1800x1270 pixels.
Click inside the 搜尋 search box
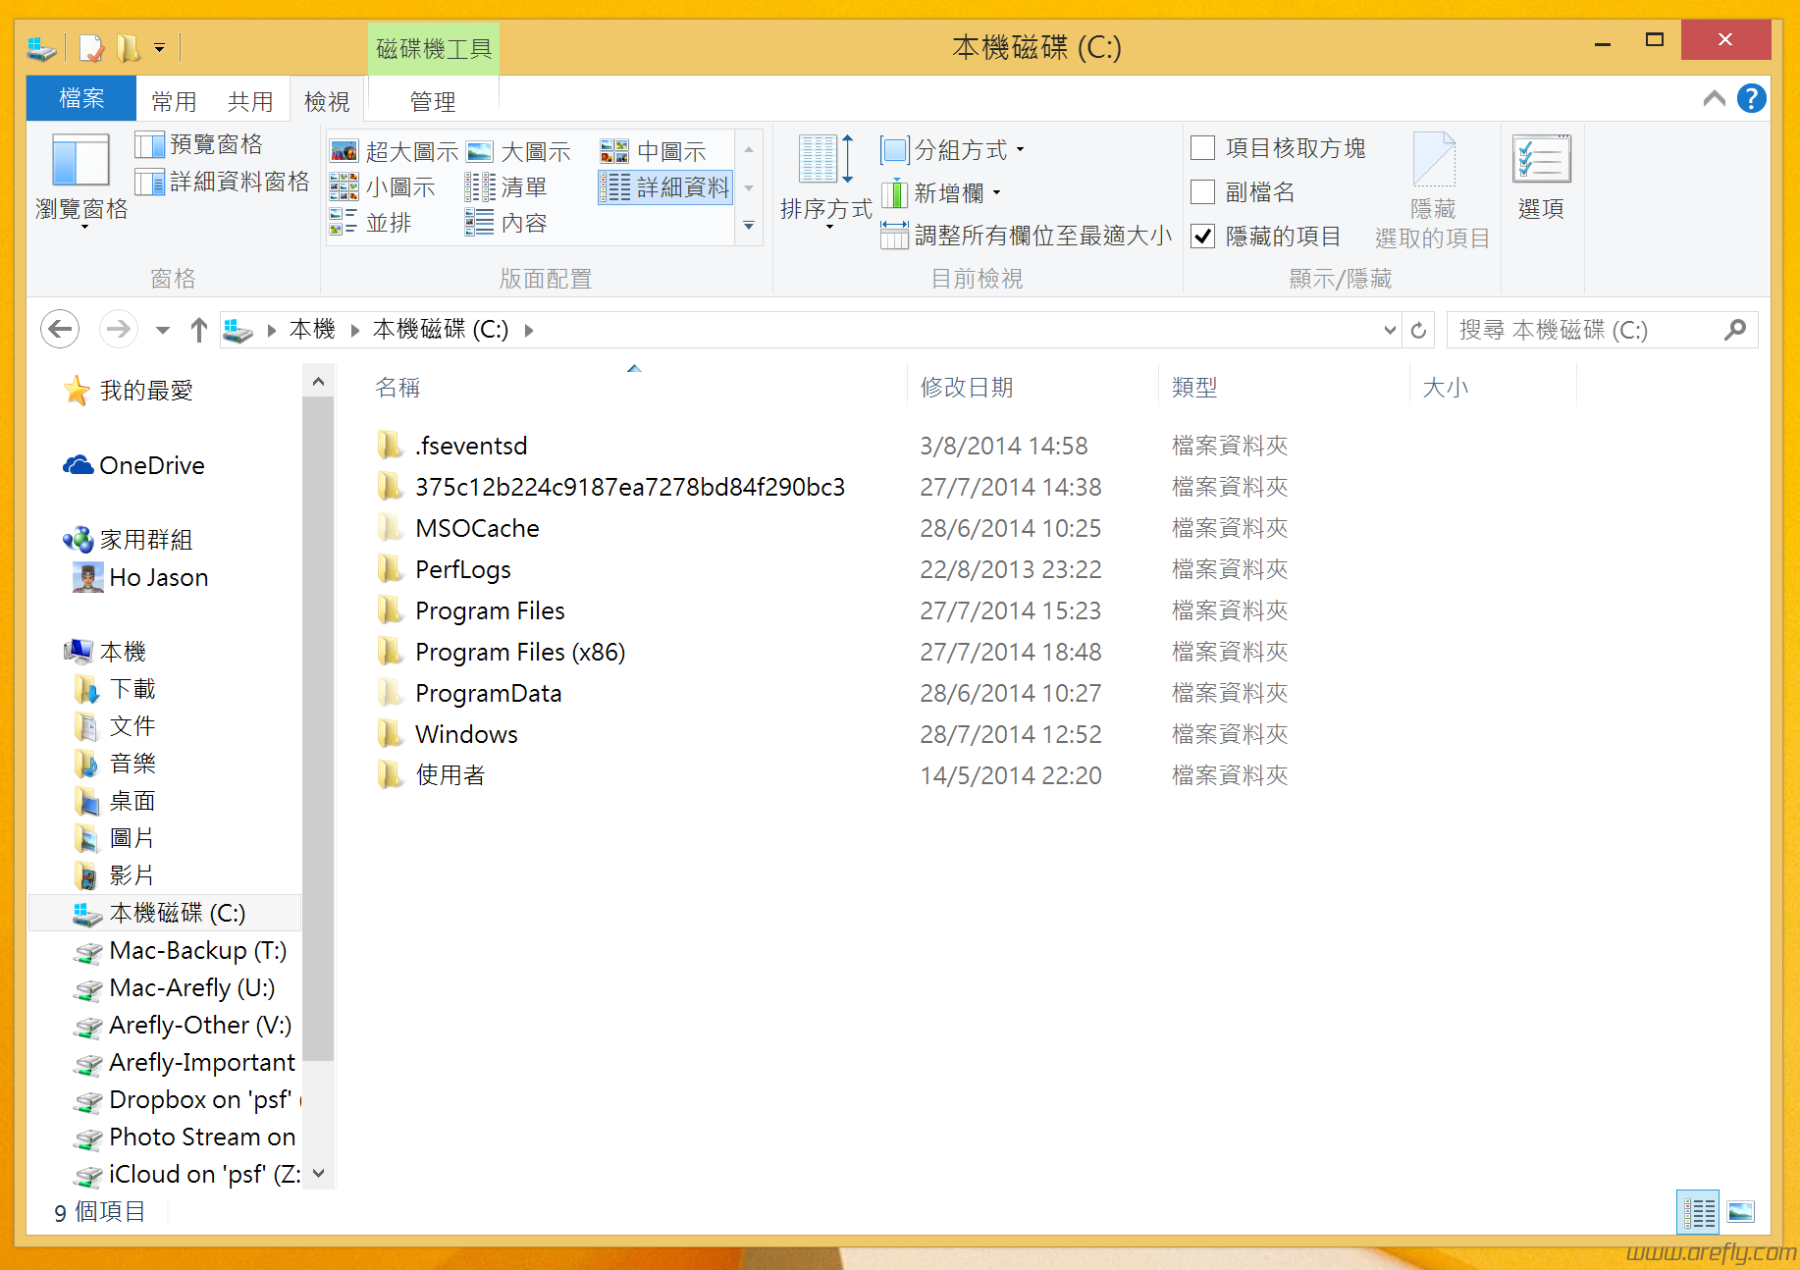1590,330
